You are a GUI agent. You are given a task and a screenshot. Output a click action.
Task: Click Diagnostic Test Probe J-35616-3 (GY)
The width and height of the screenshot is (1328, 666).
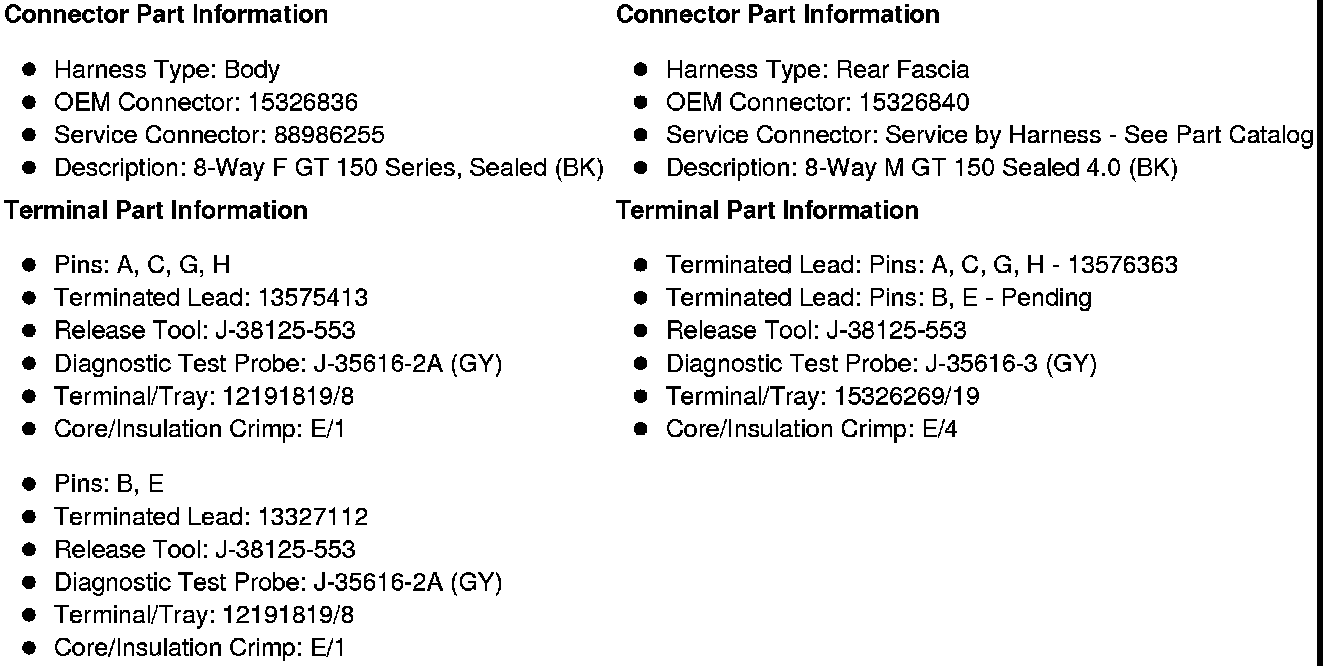point(881,364)
